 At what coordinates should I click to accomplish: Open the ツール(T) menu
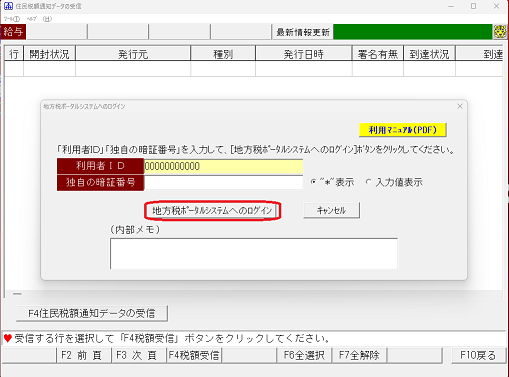pos(12,19)
